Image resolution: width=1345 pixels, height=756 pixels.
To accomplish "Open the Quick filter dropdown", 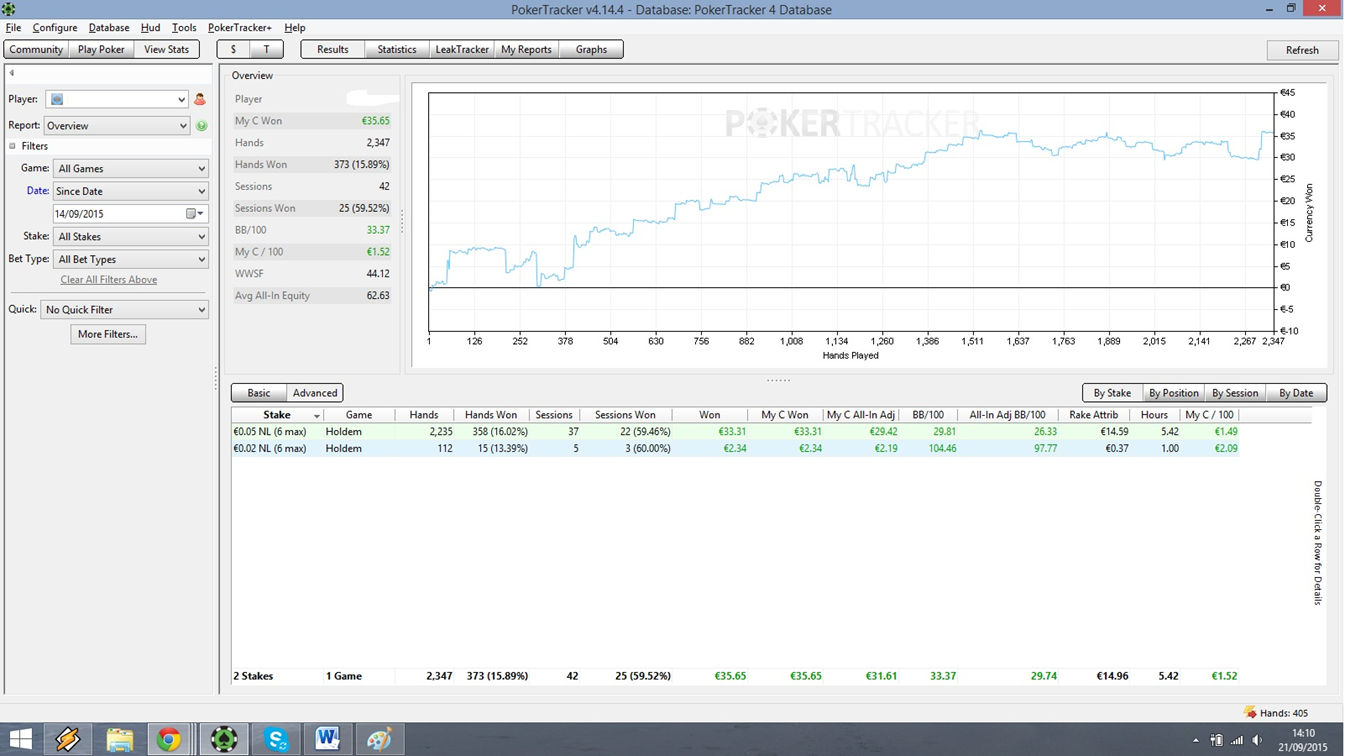I will pyautogui.click(x=124, y=310).
